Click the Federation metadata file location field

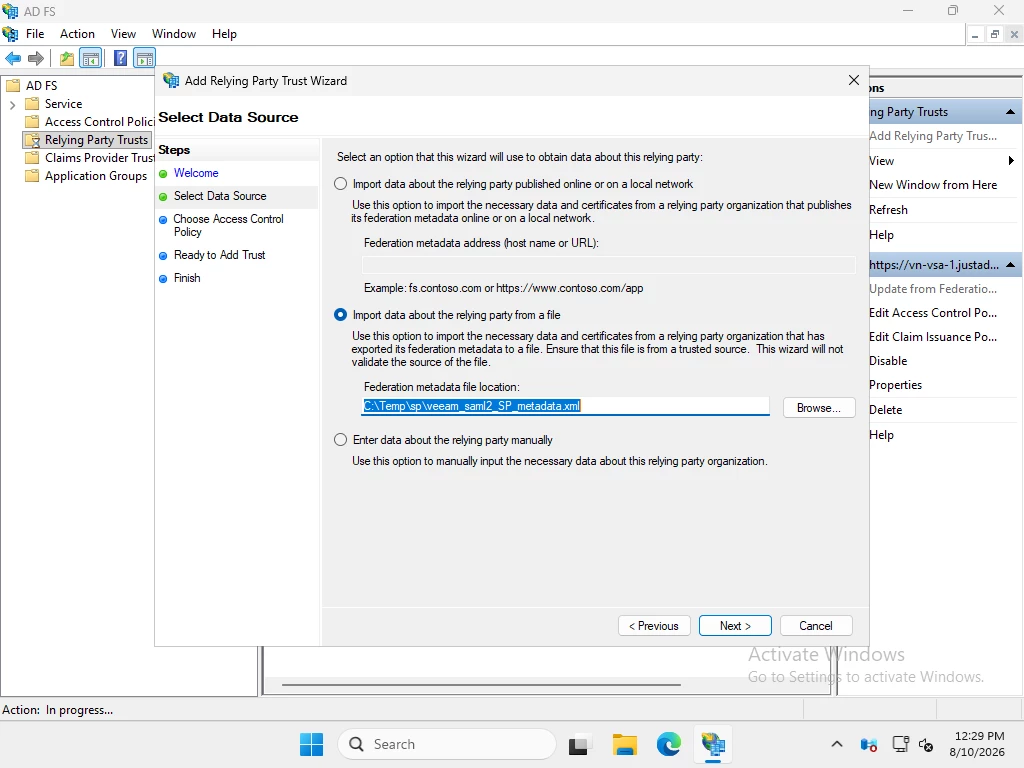566,406
